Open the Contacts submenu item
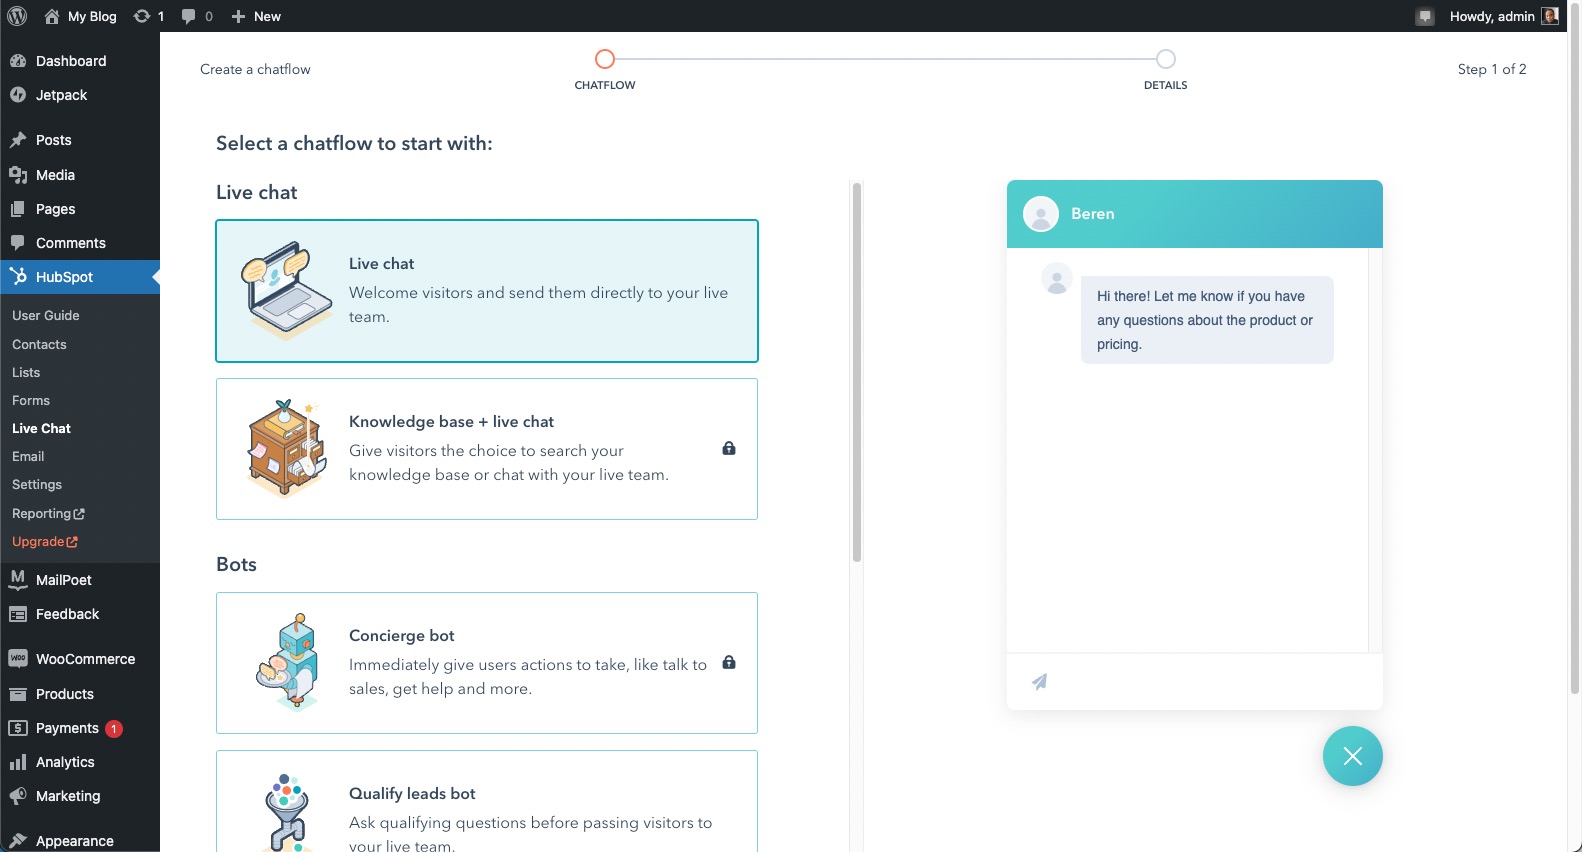This screenshot has width=1582, height=852. (39, 344)
